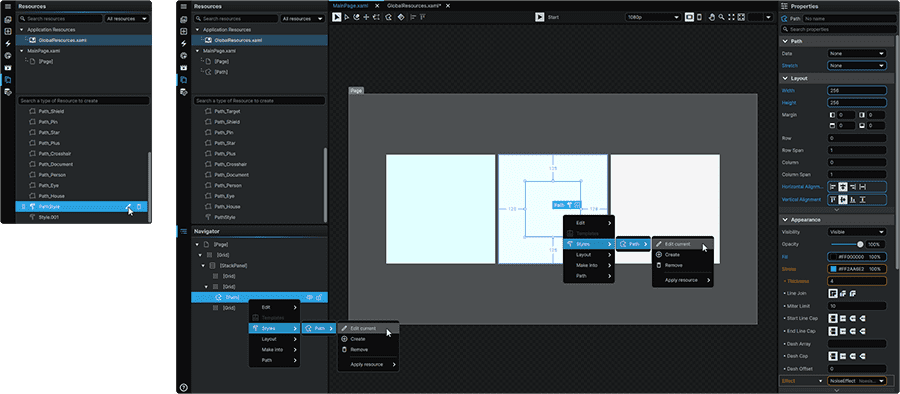Open the Data dropdown set to None
The width and height of the screenshot is (900, 394).
click(857, 53)
